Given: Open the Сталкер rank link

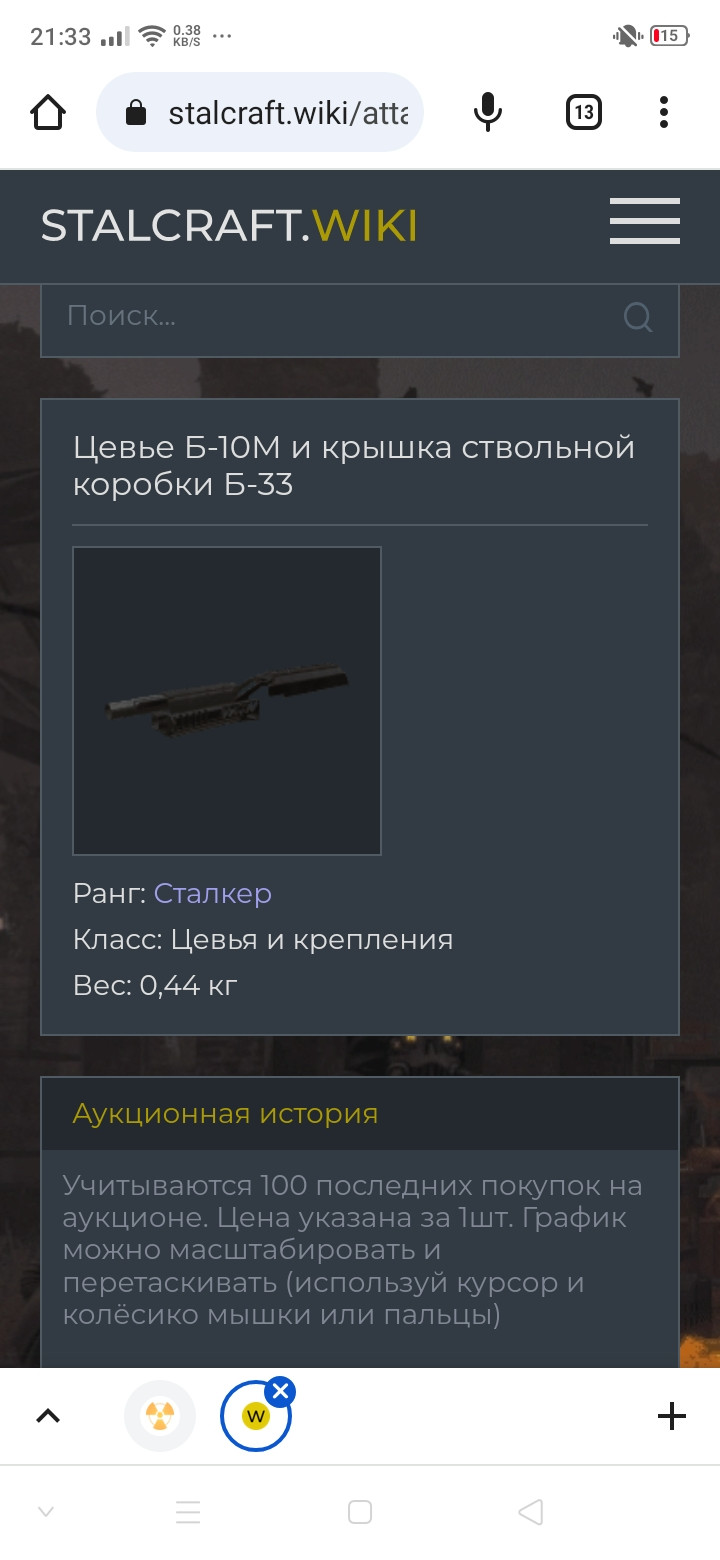Looking at the screenshot, I should tap(213, 893).
